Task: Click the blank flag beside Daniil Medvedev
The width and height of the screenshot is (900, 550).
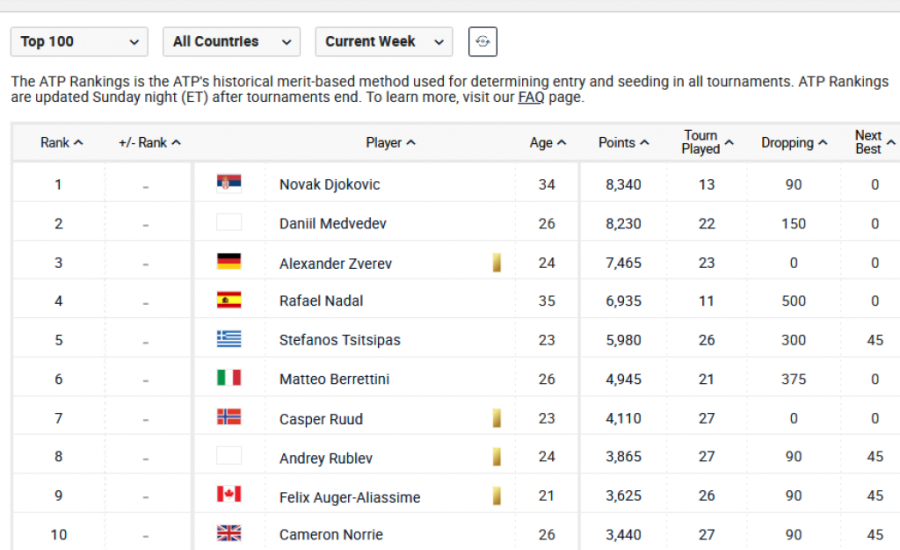Action: coord(229,222)
